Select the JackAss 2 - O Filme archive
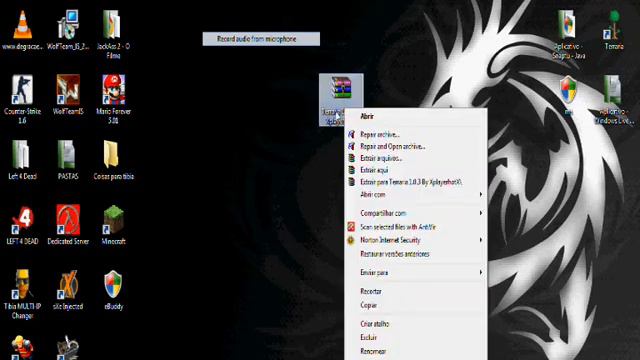The height and width of the screenshot is (360, 640). tap(113, 24)
